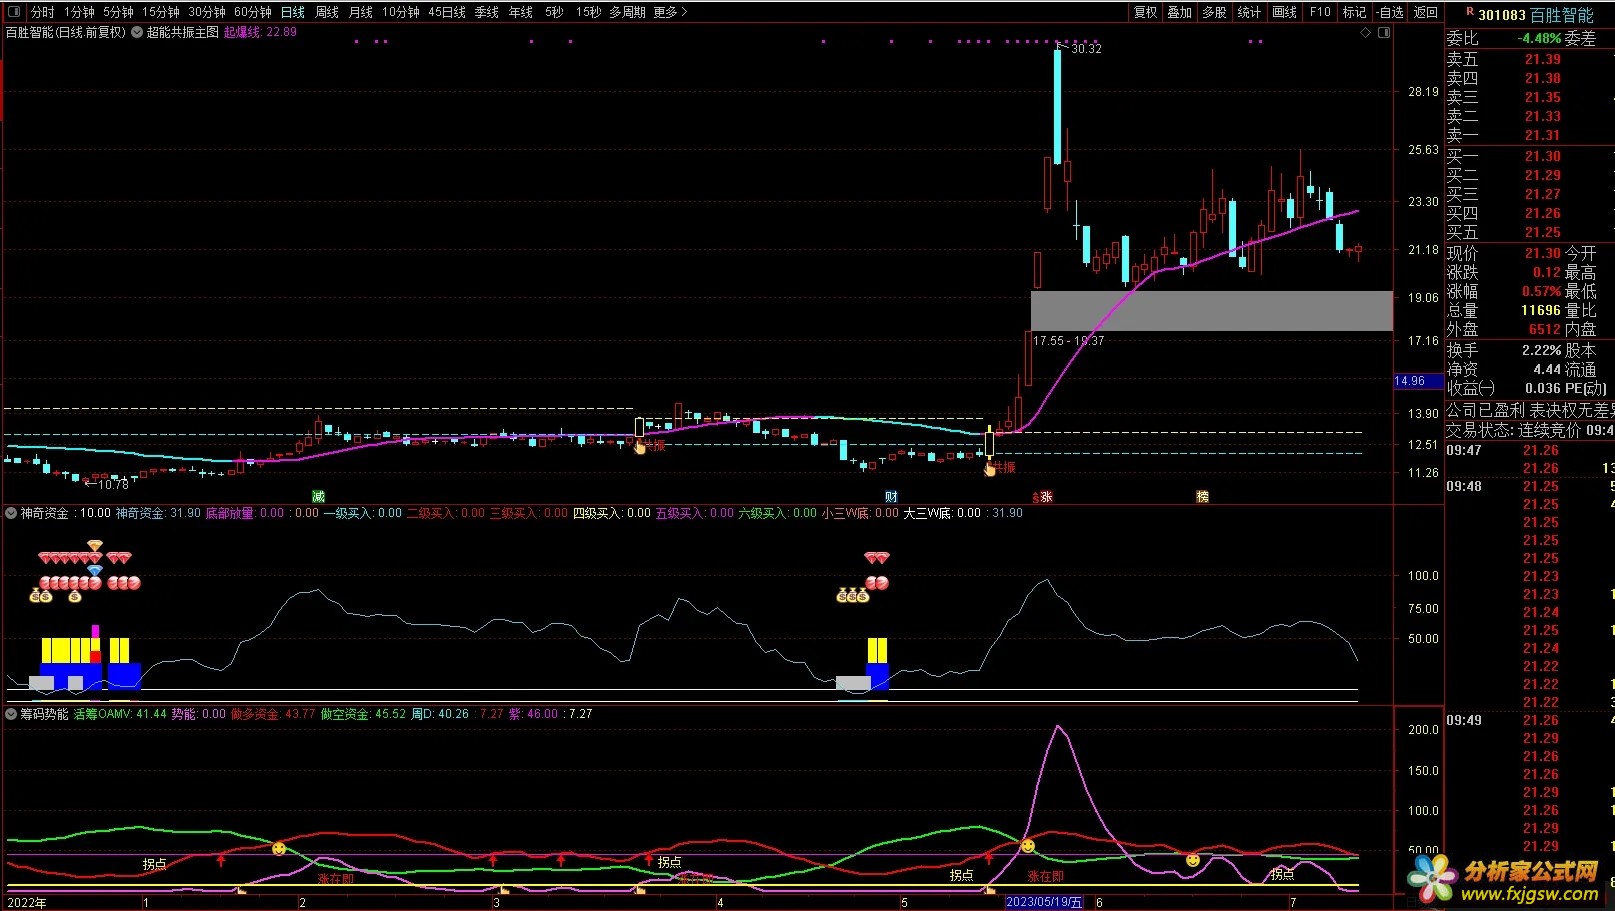Open F10 company information
Screen dimensions: 1615x911
point(1320,12)
